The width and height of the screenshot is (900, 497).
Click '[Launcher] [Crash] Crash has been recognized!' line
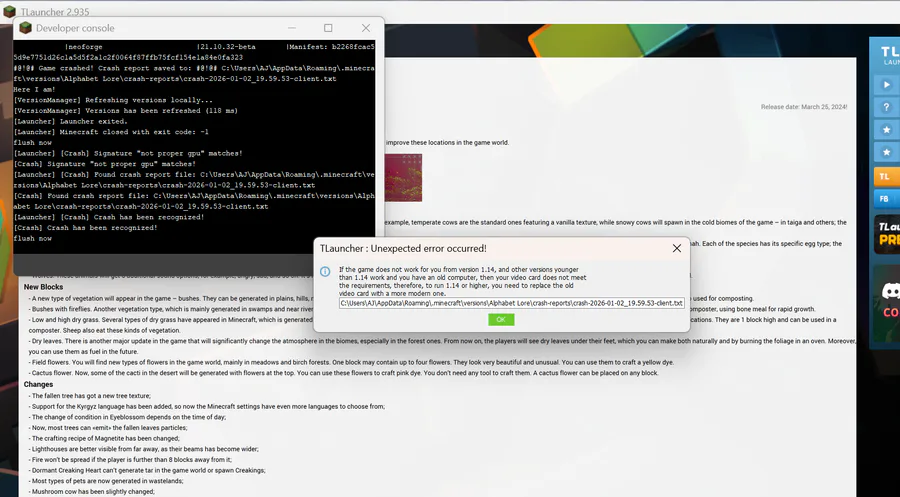pos(109,217)
